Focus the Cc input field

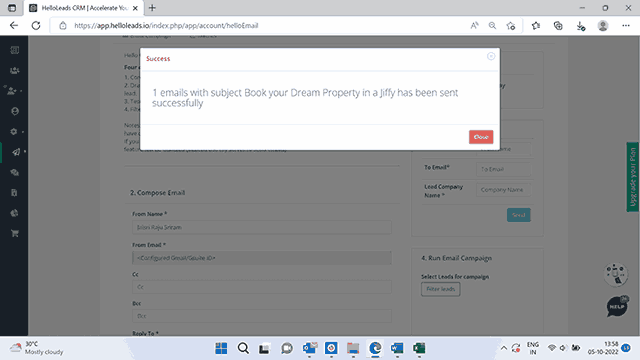point(262,287)
